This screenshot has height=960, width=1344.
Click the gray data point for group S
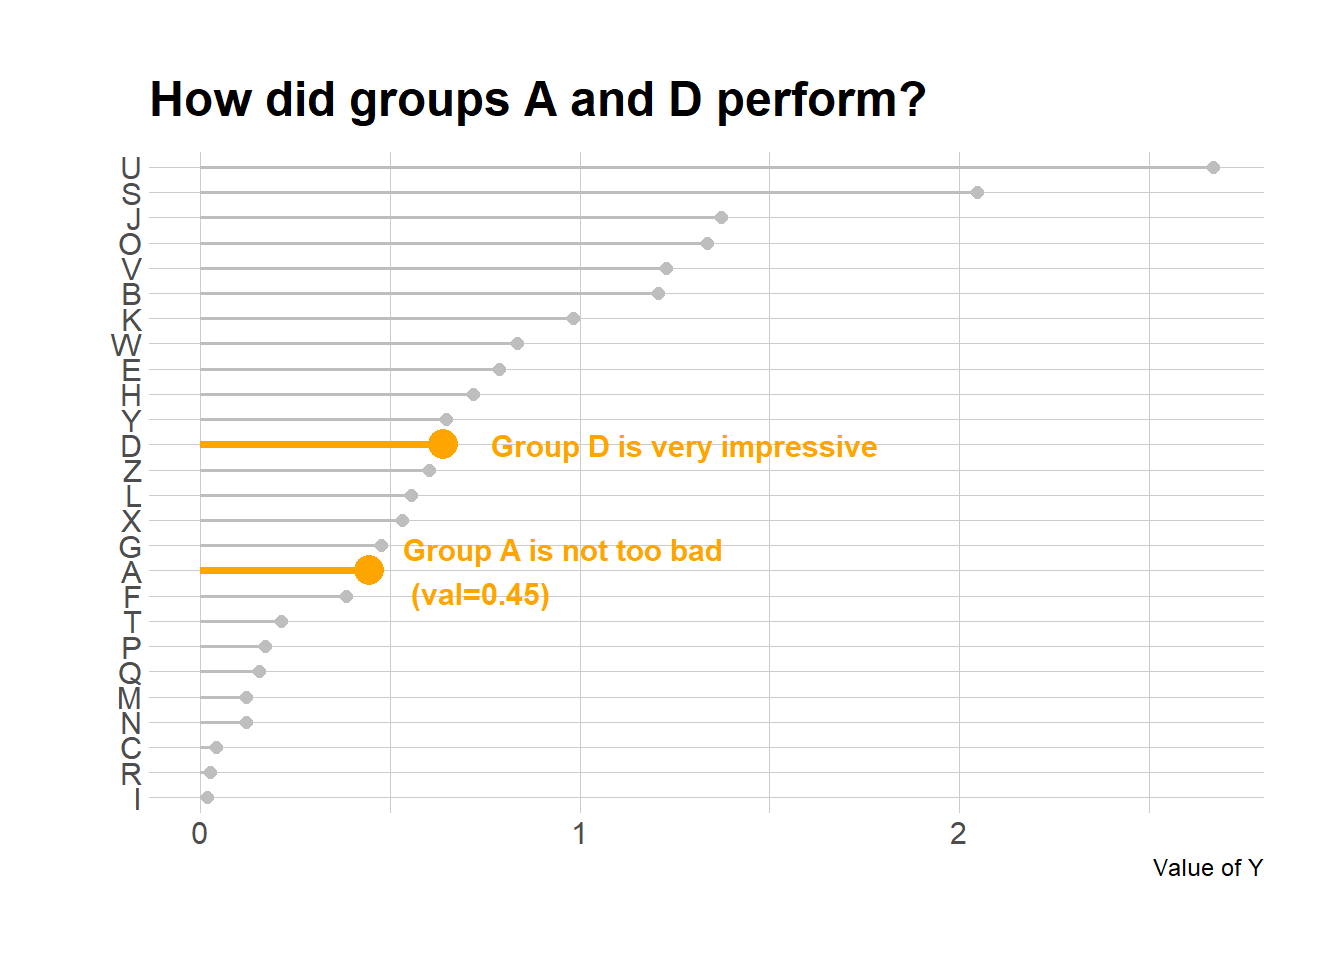point(977,192)
